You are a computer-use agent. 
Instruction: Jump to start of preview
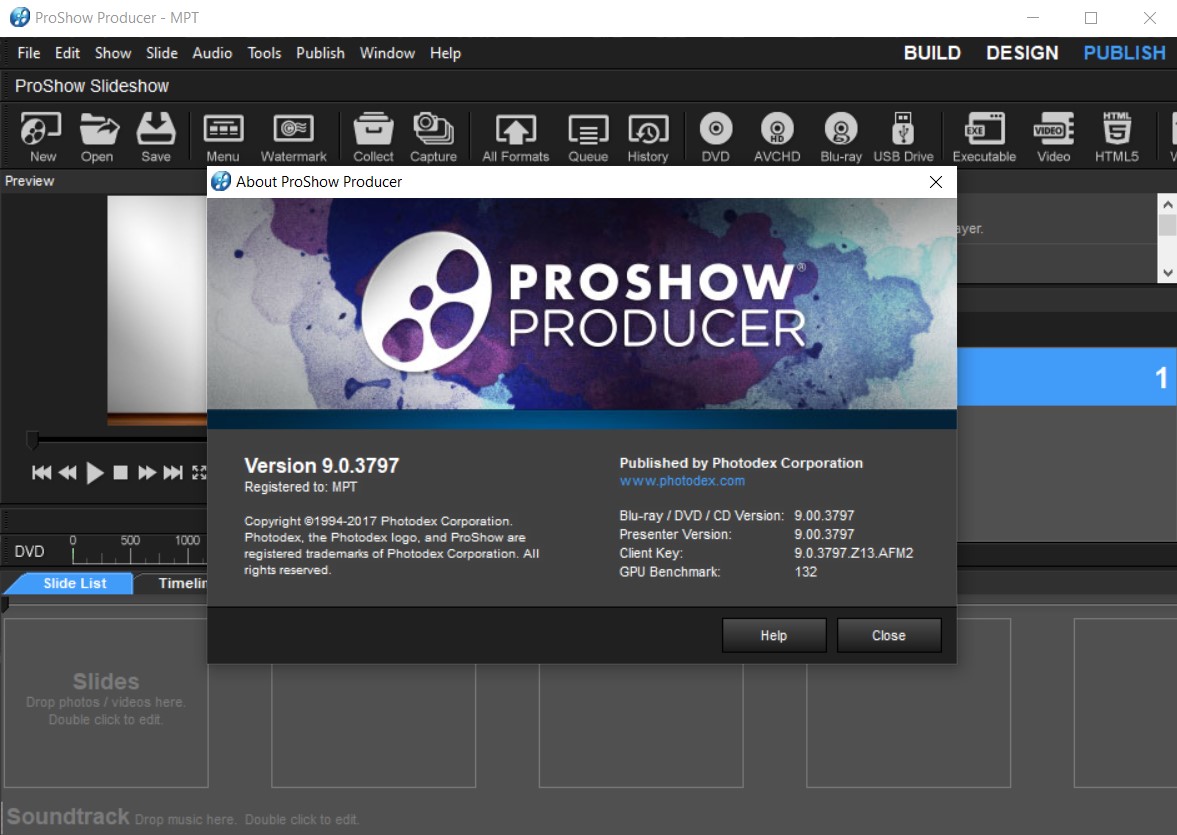[x=41, y=472]
